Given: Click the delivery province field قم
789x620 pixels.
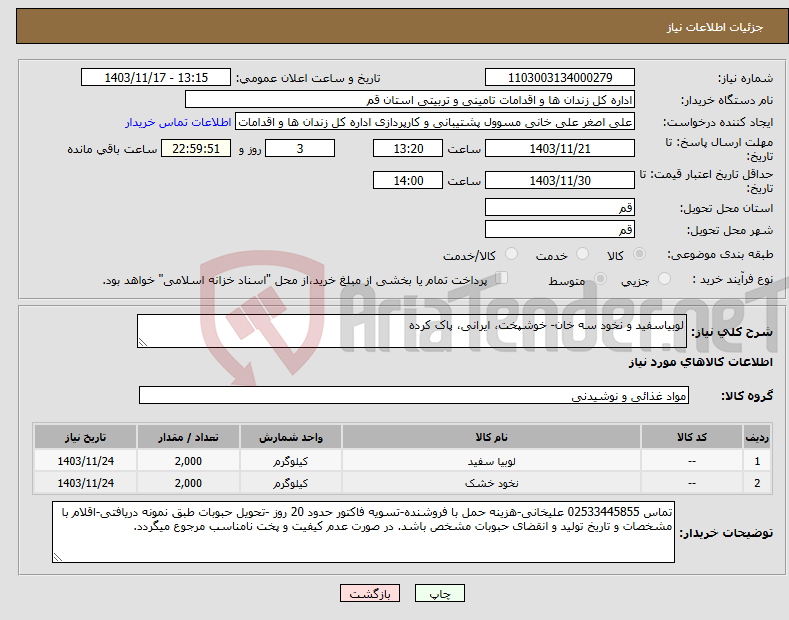Looking at the screenshot, I should coord(560,207).
